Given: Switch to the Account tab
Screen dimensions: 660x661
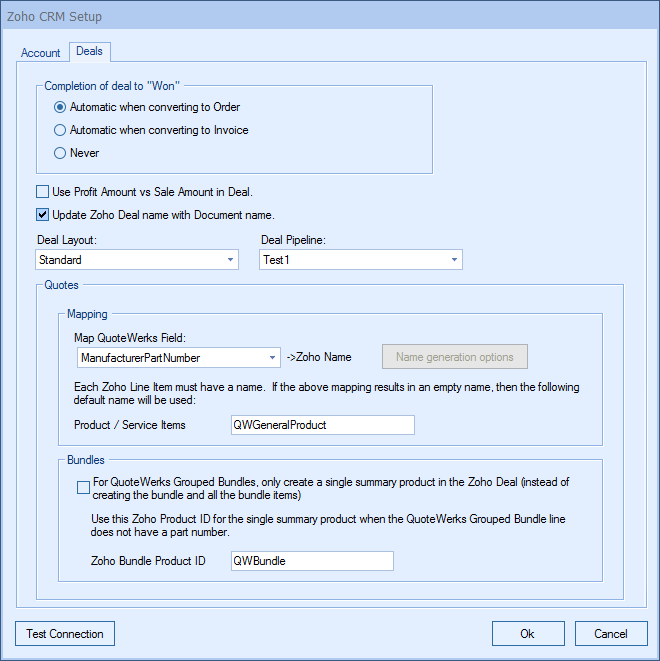Looking at the screenshot, I should (x=41, y=53).
